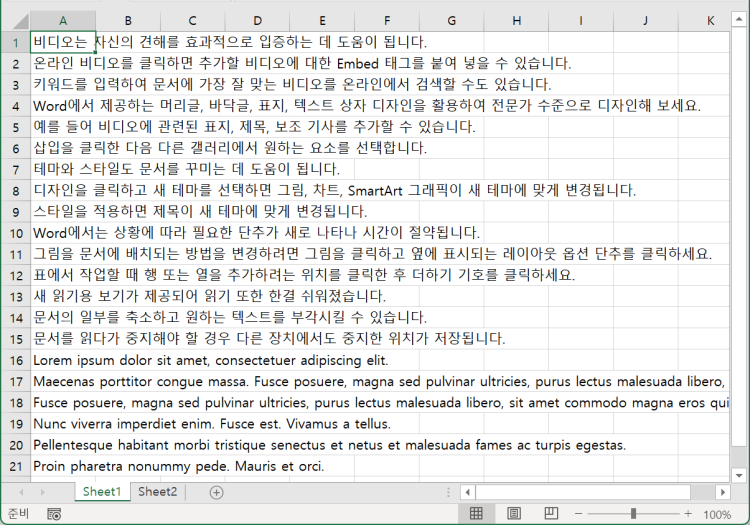750x525 pixels.
Task: Select row 2 header
Action: [16, 64]
